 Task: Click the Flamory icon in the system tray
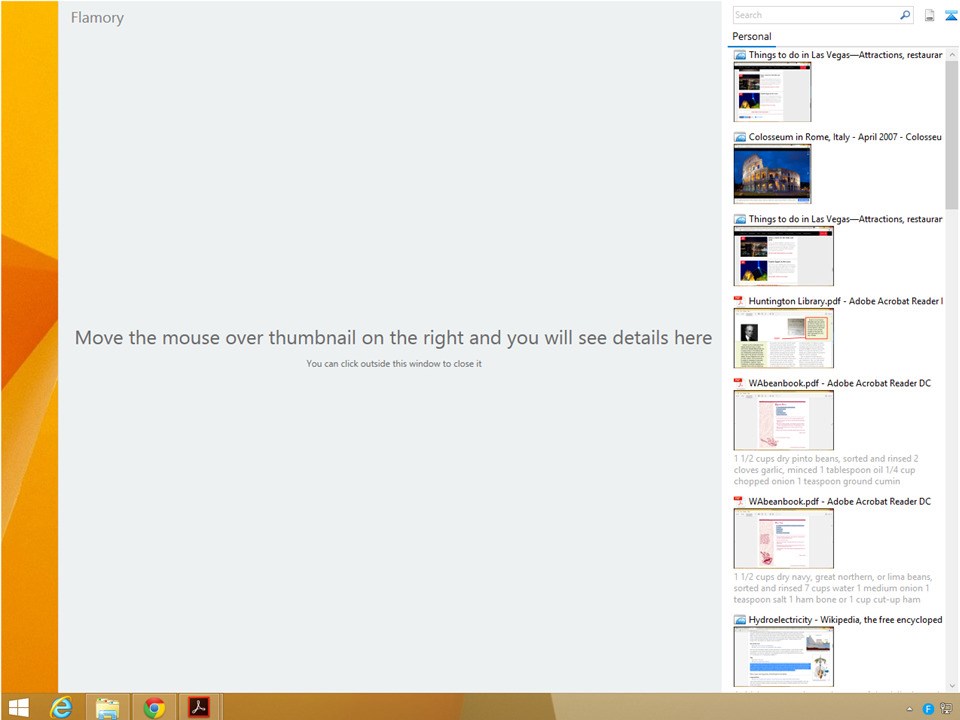[928, 708]
